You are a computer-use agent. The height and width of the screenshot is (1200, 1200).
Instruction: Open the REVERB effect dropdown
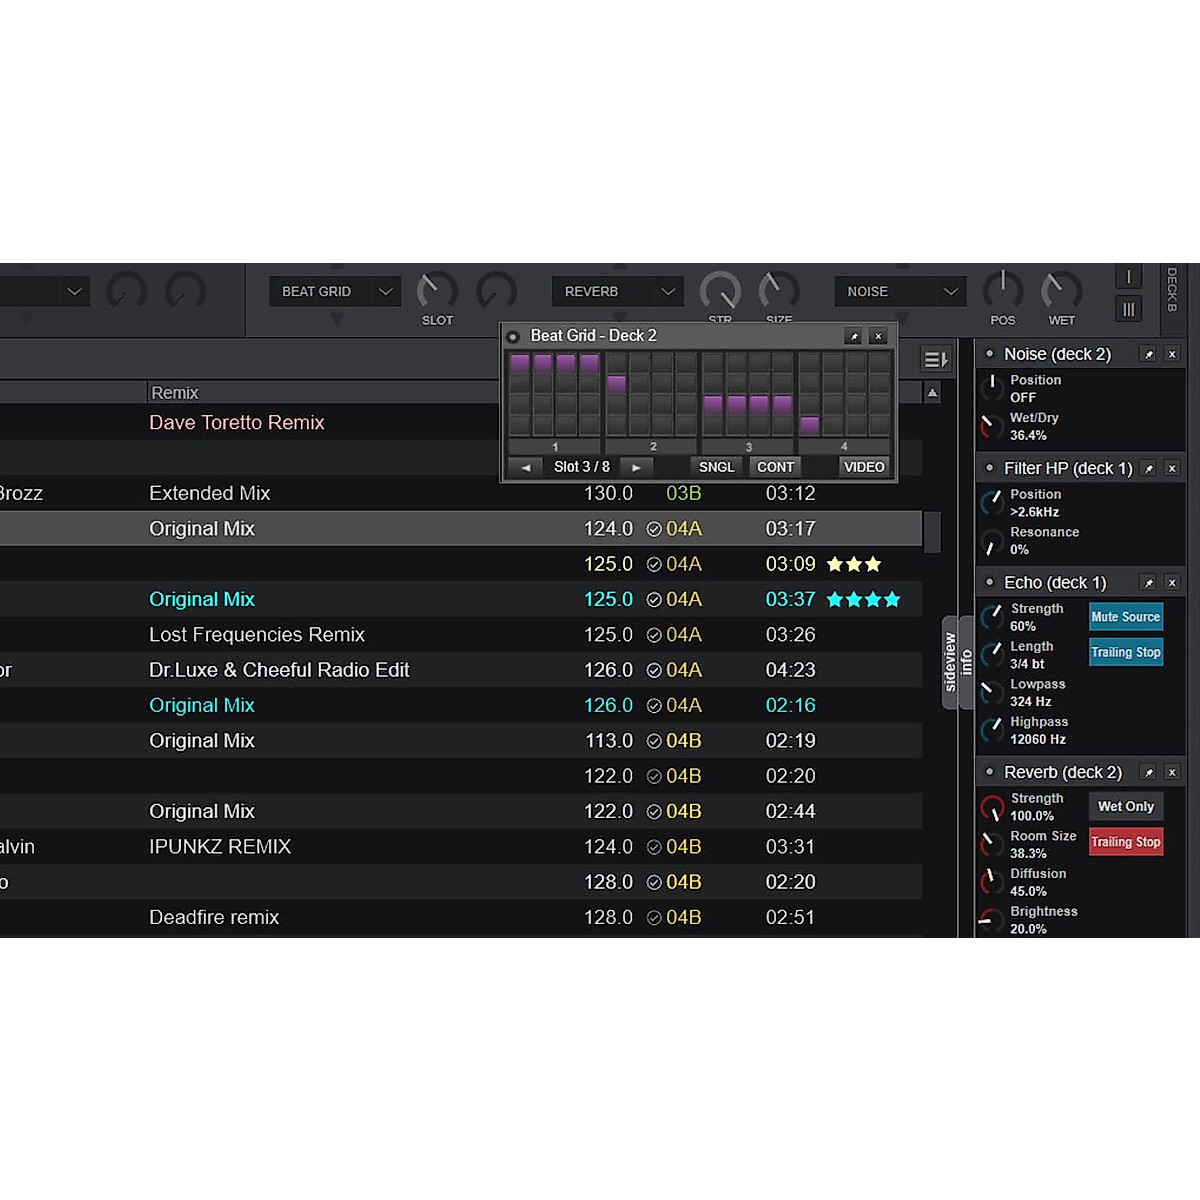coord(668,292)
